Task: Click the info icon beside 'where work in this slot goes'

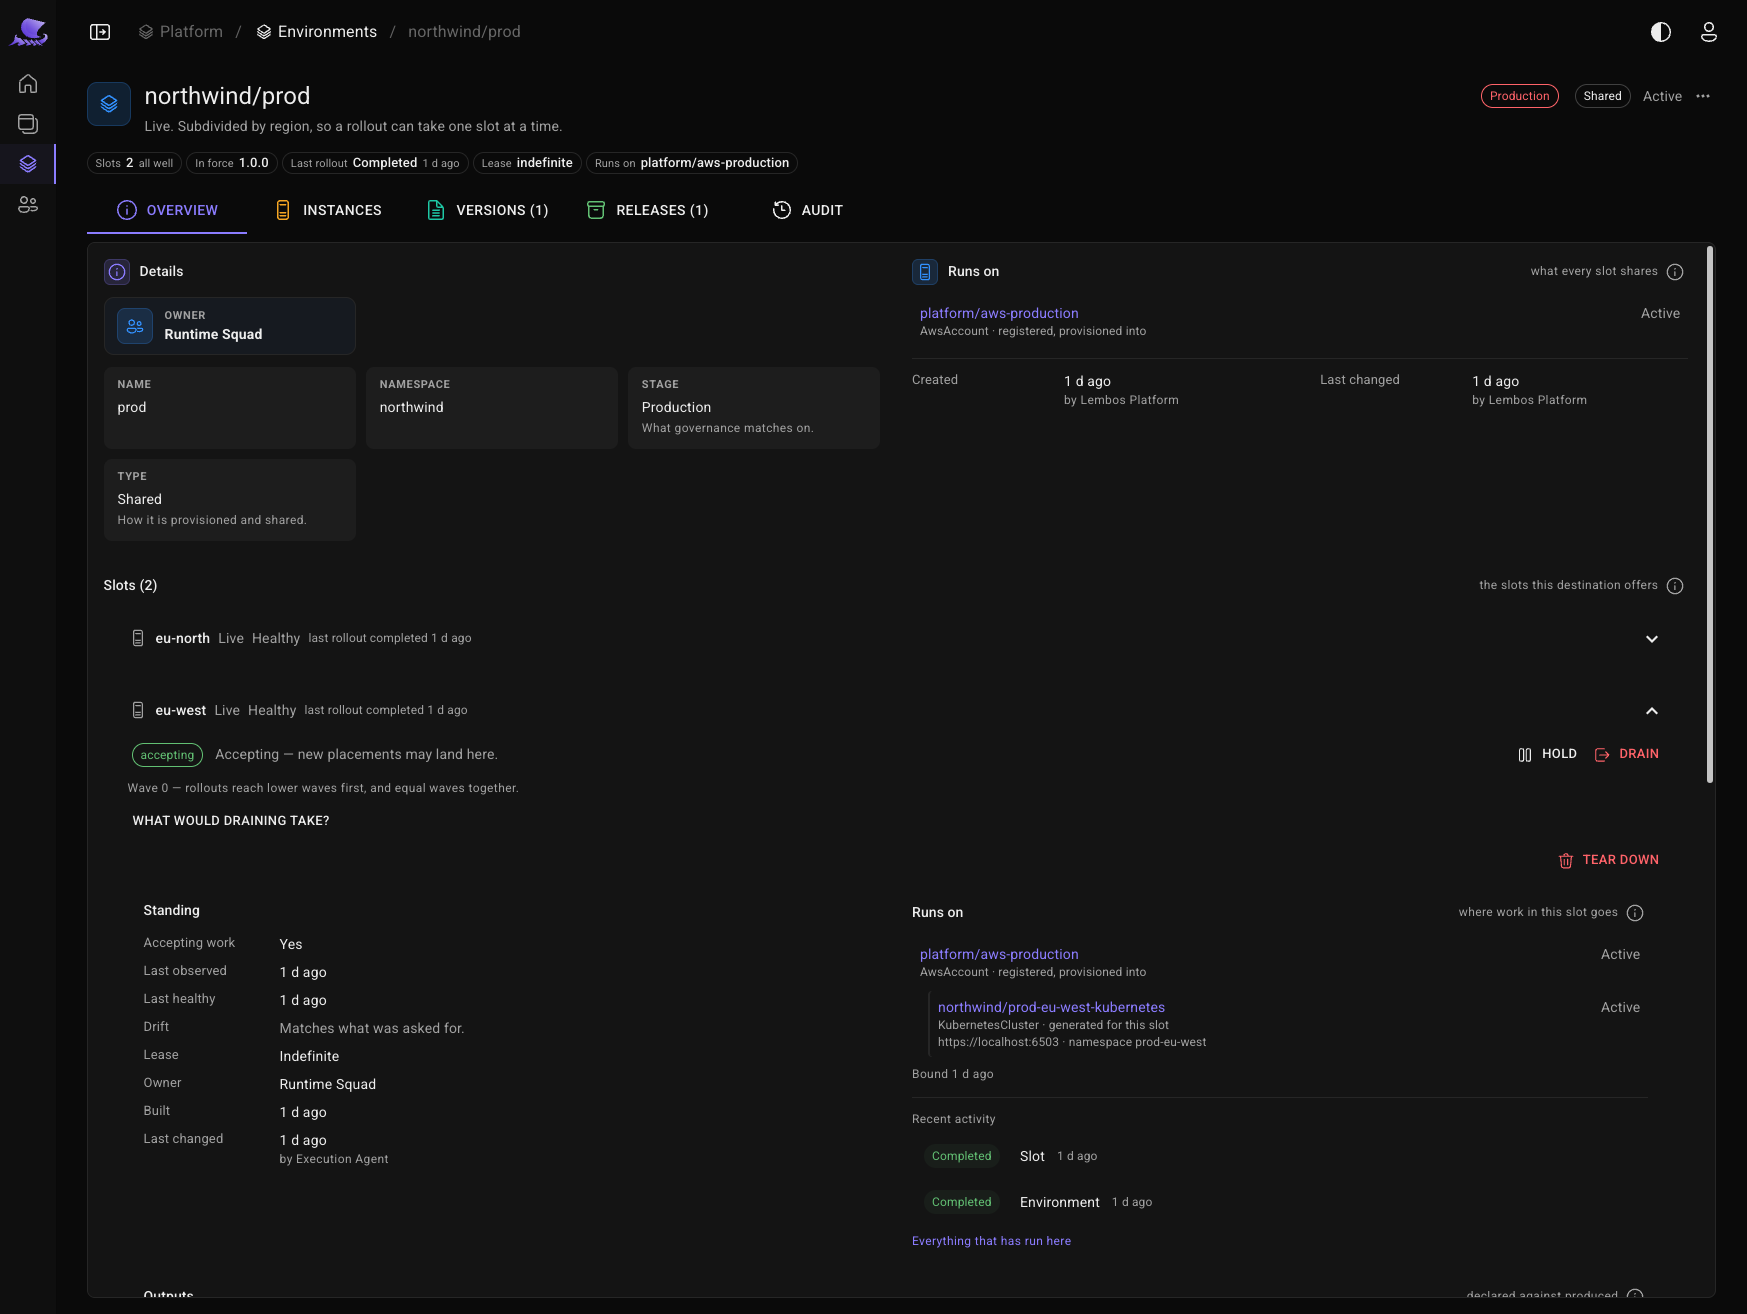Action: point(1635,913)
